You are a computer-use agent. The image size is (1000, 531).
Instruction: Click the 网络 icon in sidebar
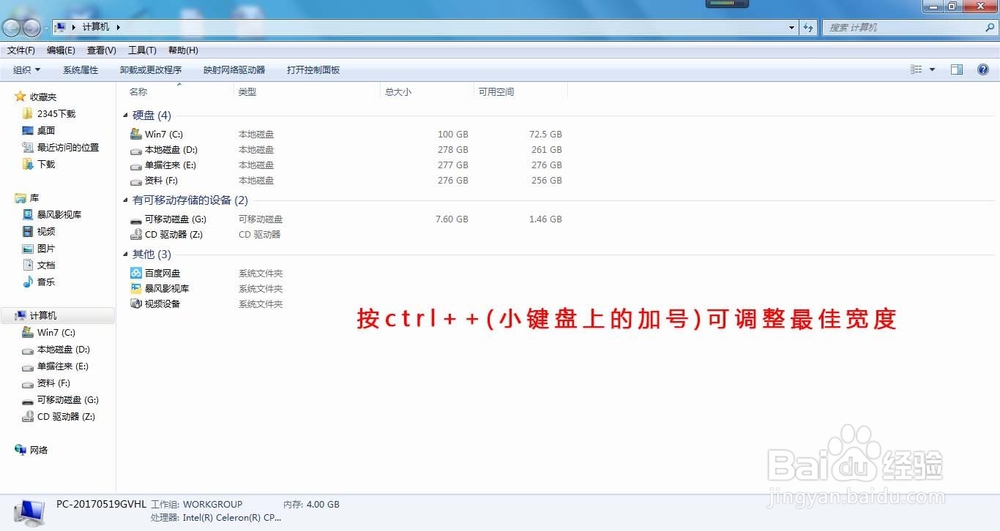tap(20, 450)
